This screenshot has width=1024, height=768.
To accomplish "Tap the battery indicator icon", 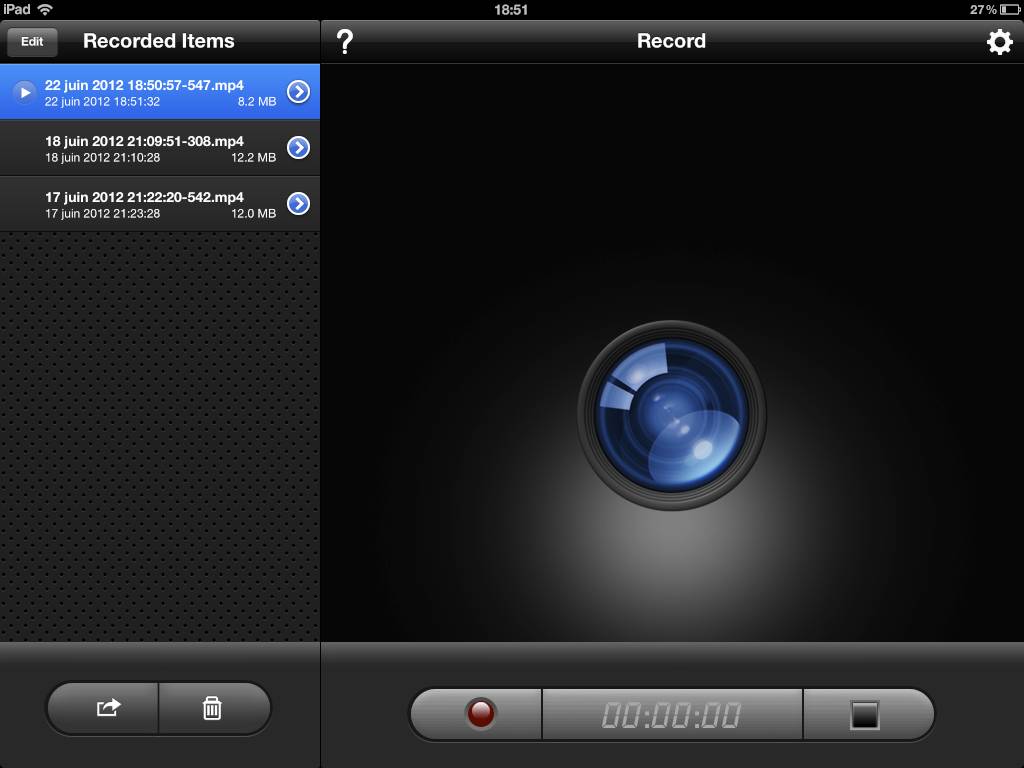I will coord(1009,9).
